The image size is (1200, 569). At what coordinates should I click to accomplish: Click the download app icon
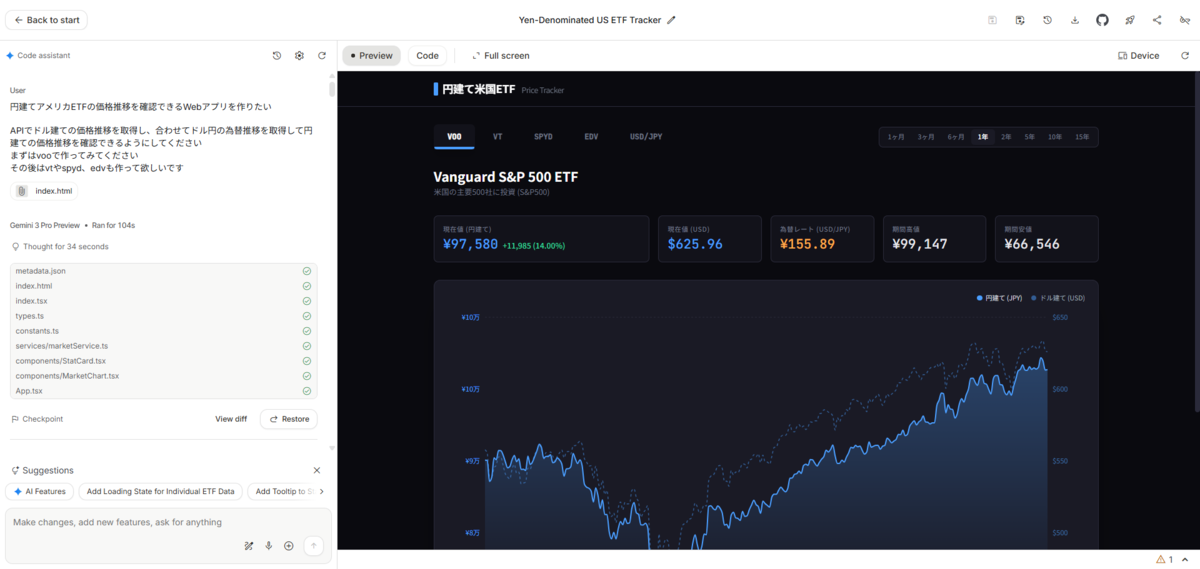(x=1075, y=20)
